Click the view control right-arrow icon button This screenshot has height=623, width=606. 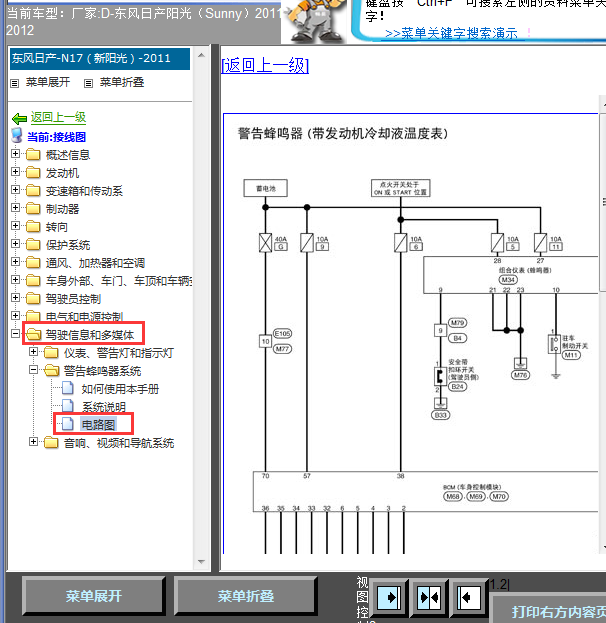pyautogui.click(x=389, y=598)
